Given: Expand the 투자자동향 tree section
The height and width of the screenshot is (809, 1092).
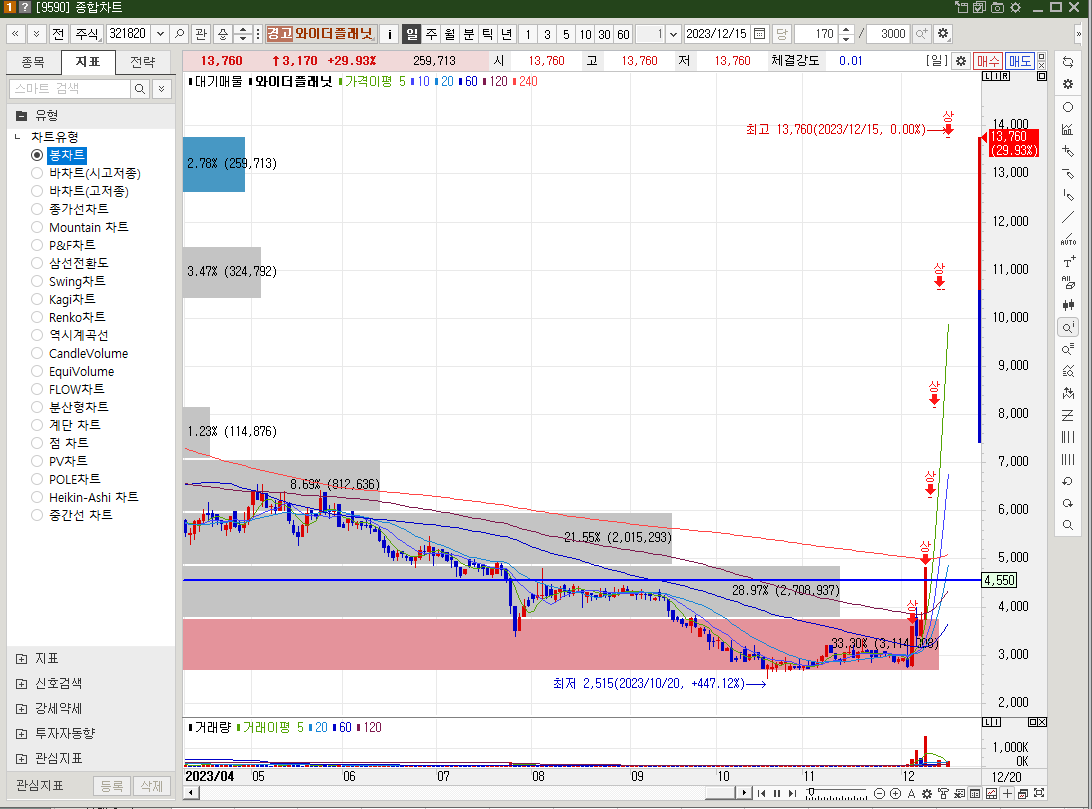Looking at the screenshot, I should [22, 734].
